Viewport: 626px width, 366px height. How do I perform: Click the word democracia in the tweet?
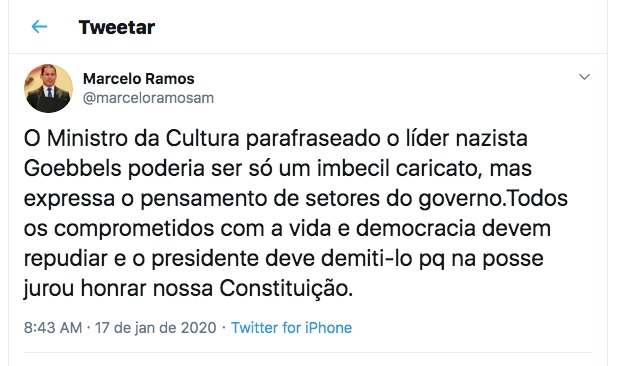tap(416, 228)
